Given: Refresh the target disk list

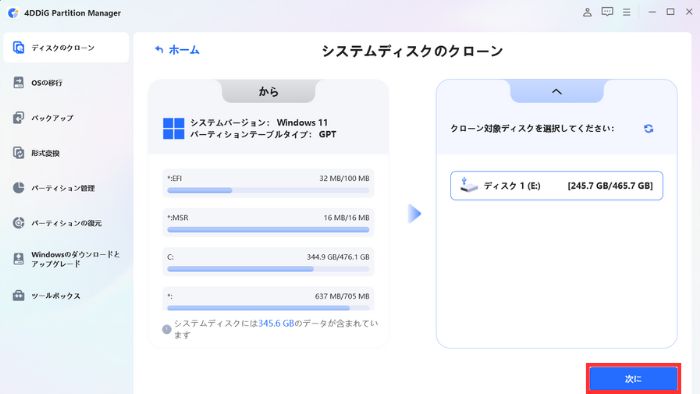Looking at the screenshot, I should pyautogui.click(x=648, y=129).
